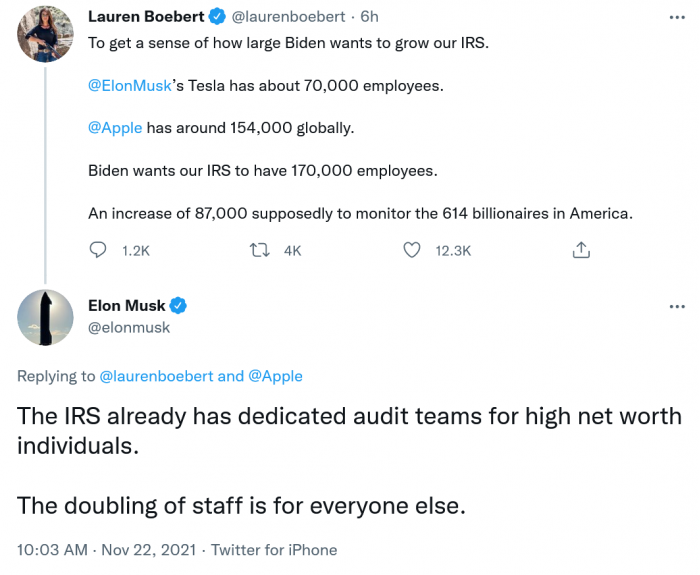Click the Twitter for iPhone source link

(x=273, y=549)
